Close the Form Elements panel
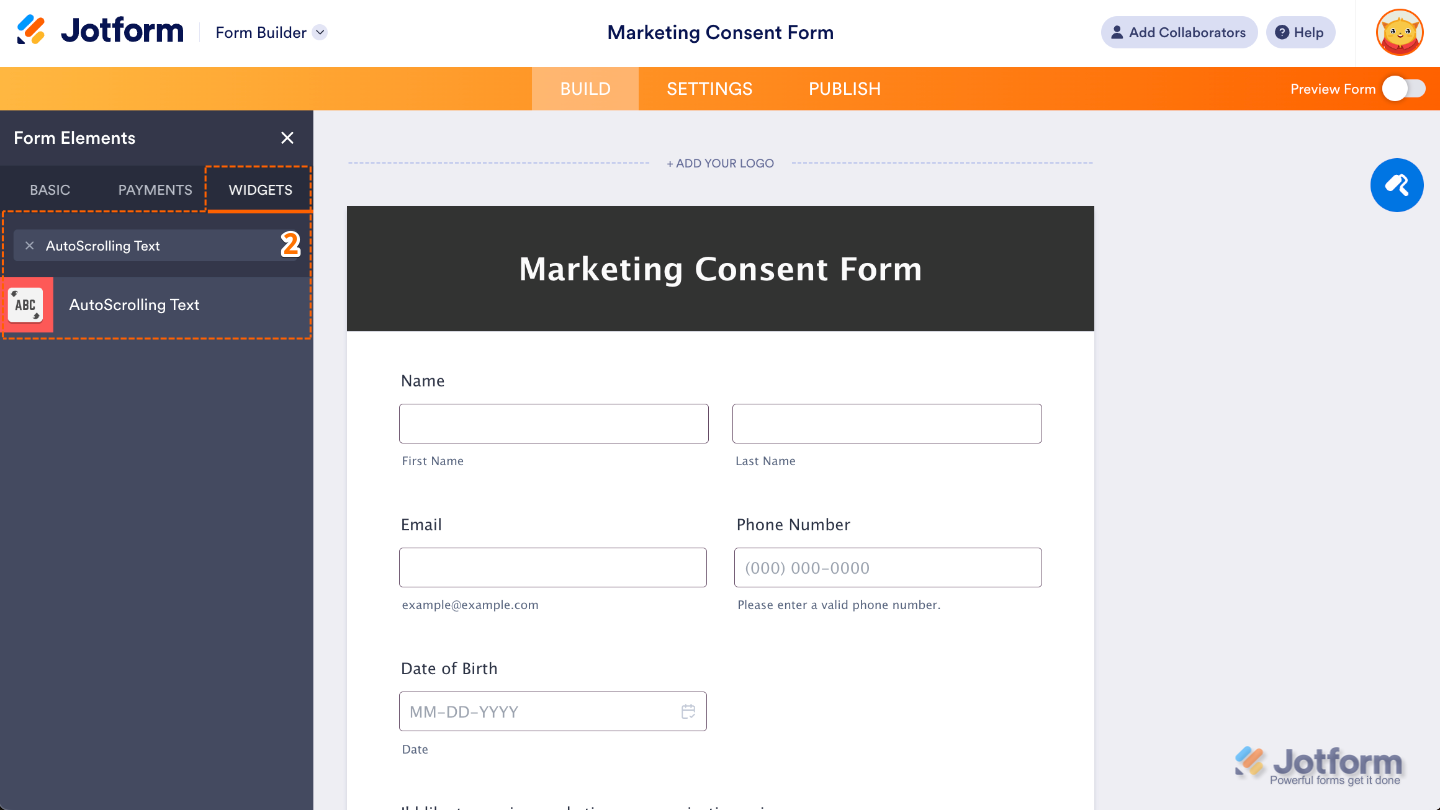 tap(287, 137)
